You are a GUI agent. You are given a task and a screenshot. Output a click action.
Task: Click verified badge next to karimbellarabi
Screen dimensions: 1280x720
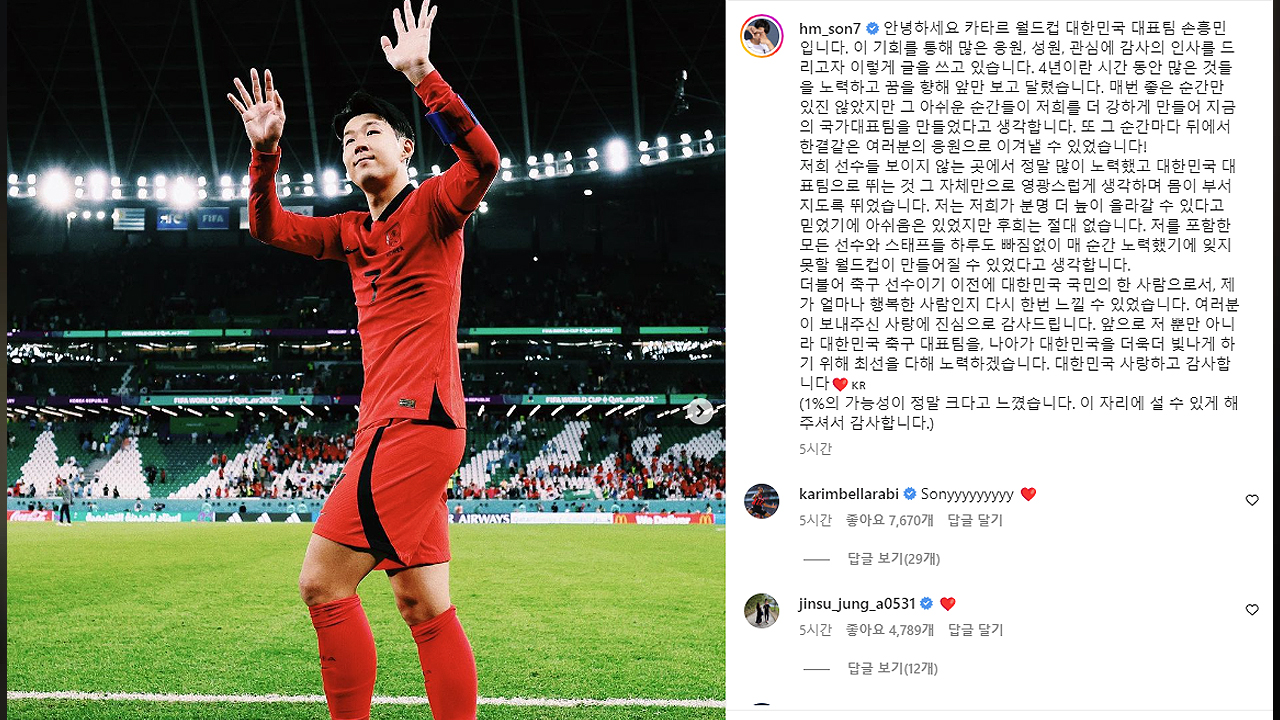[x=910, y=494]
